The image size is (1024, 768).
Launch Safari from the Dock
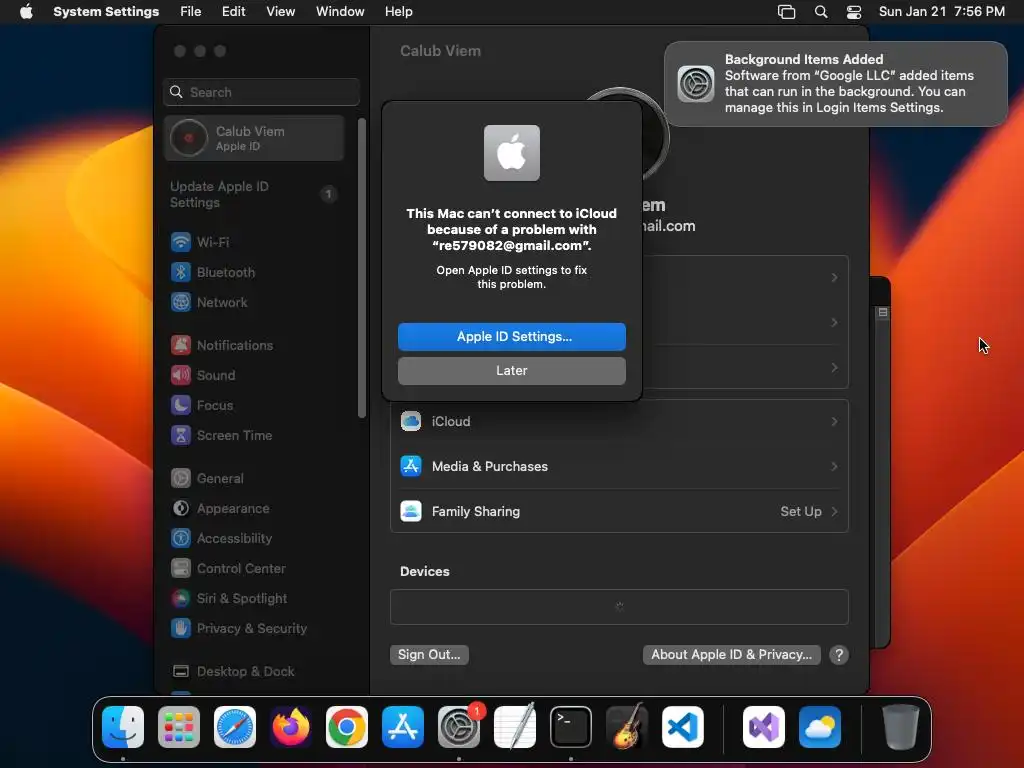[x=235, y=727]
